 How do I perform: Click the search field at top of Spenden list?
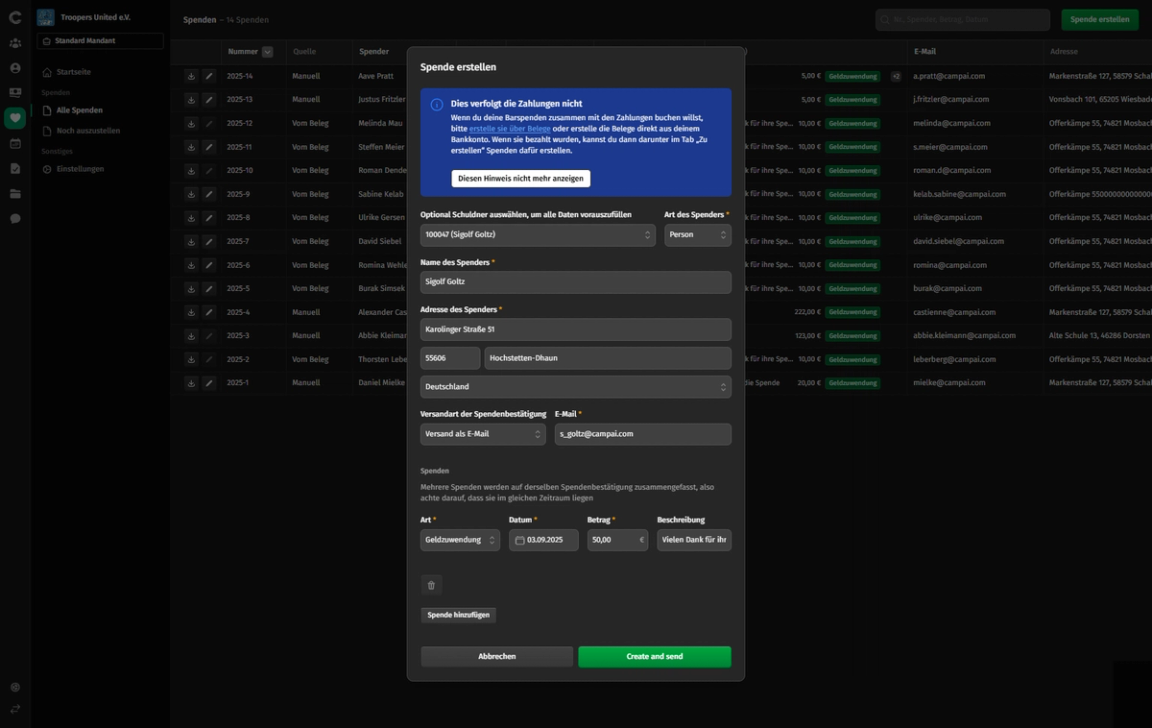click(x=962, y=20)
